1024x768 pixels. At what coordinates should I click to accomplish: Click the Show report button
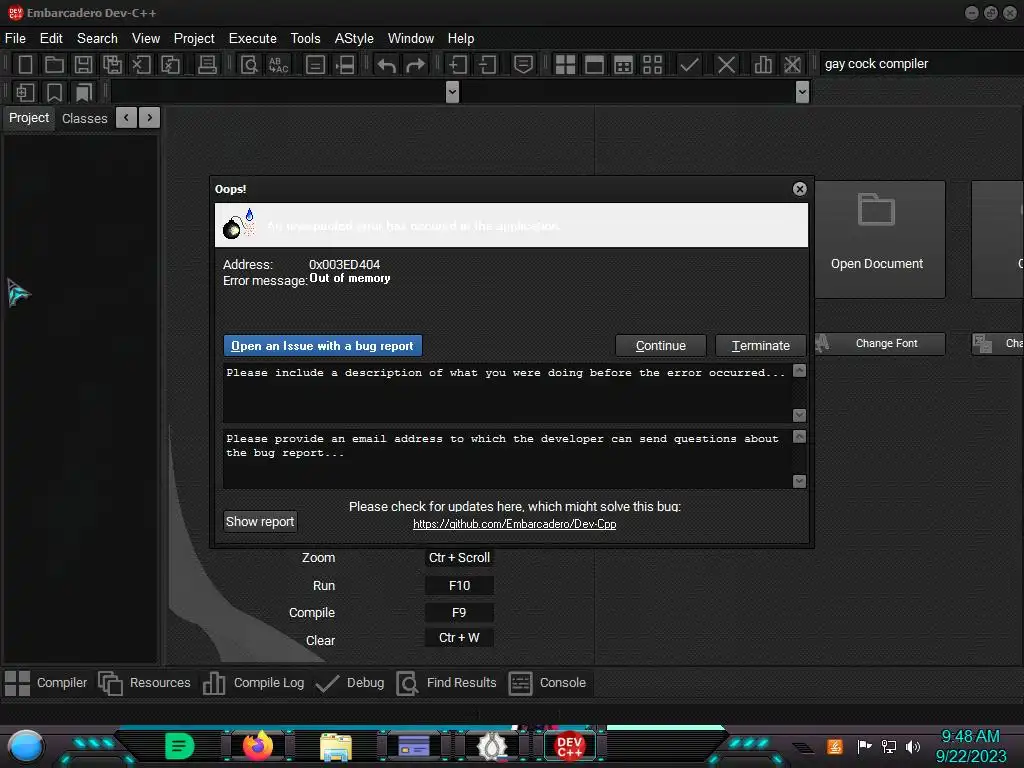pyautogui.click(x=260, y=521)
